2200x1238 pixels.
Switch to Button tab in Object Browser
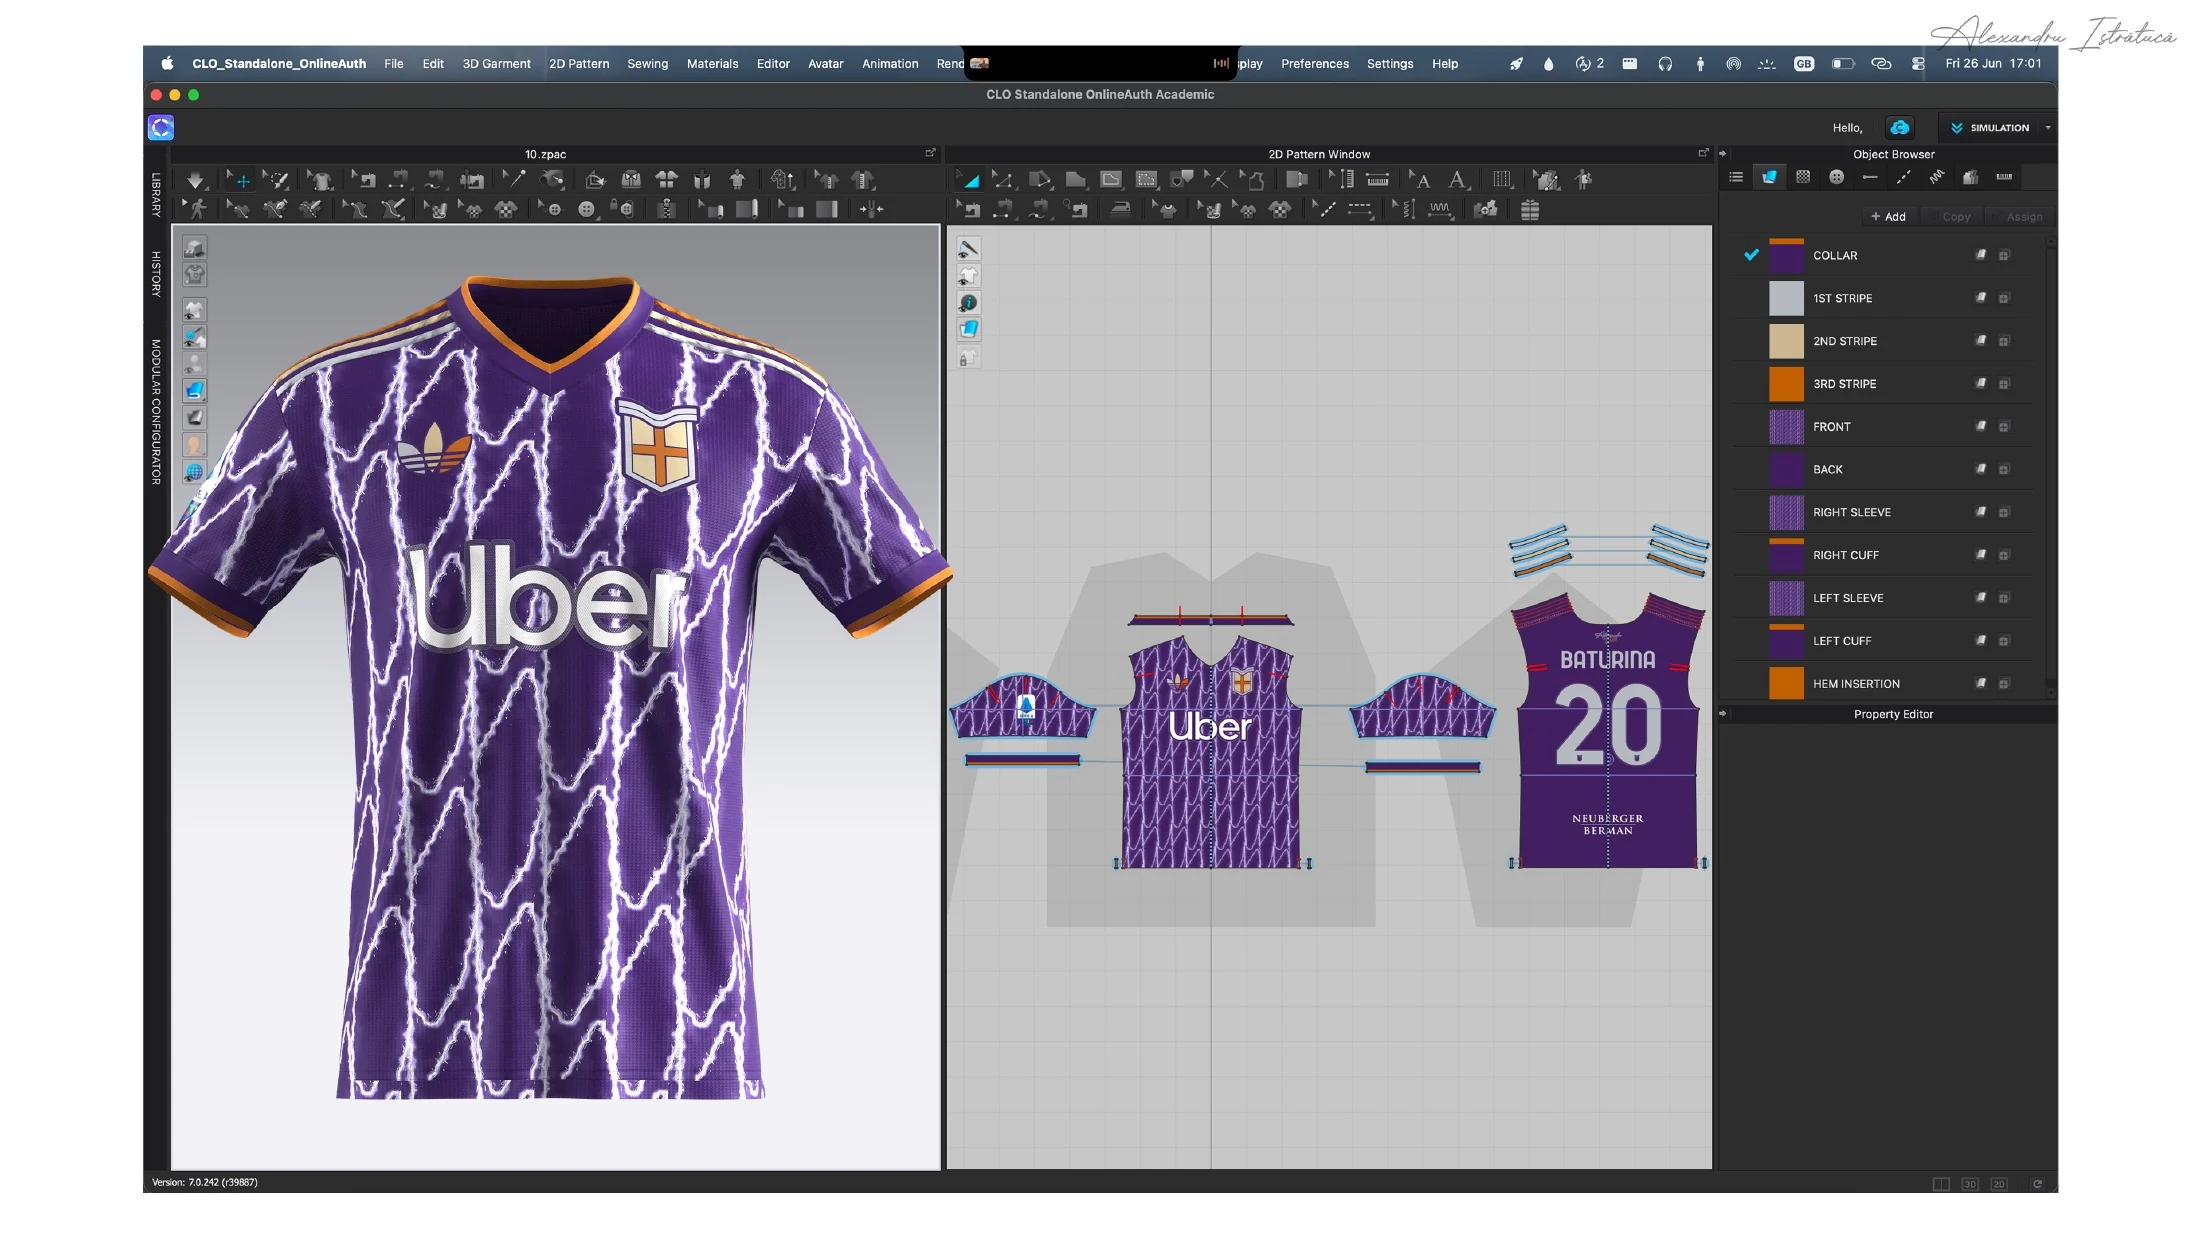[1836, 178]
